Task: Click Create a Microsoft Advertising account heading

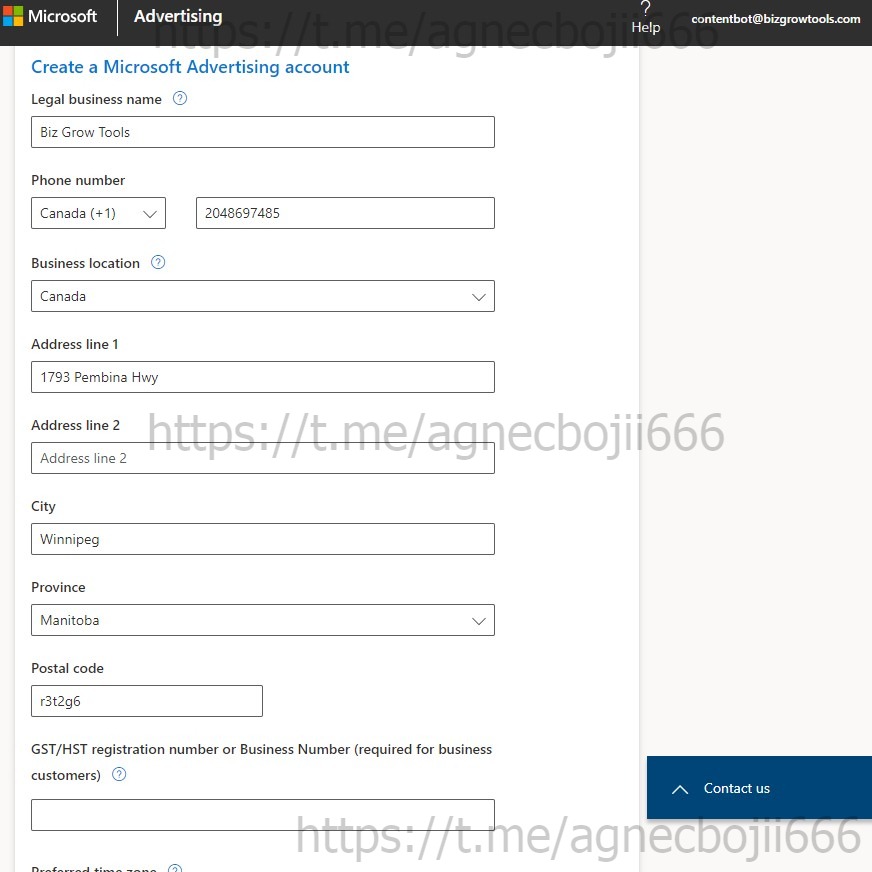Action: 190,67
